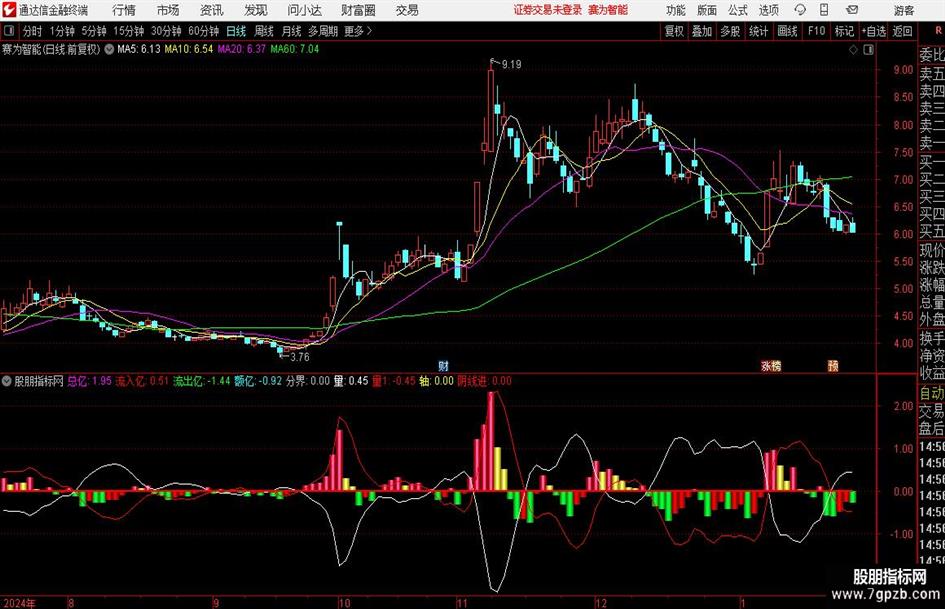Click the 游客 guest account label
This screenshot has height=609, width=945.
pos(904,10)
